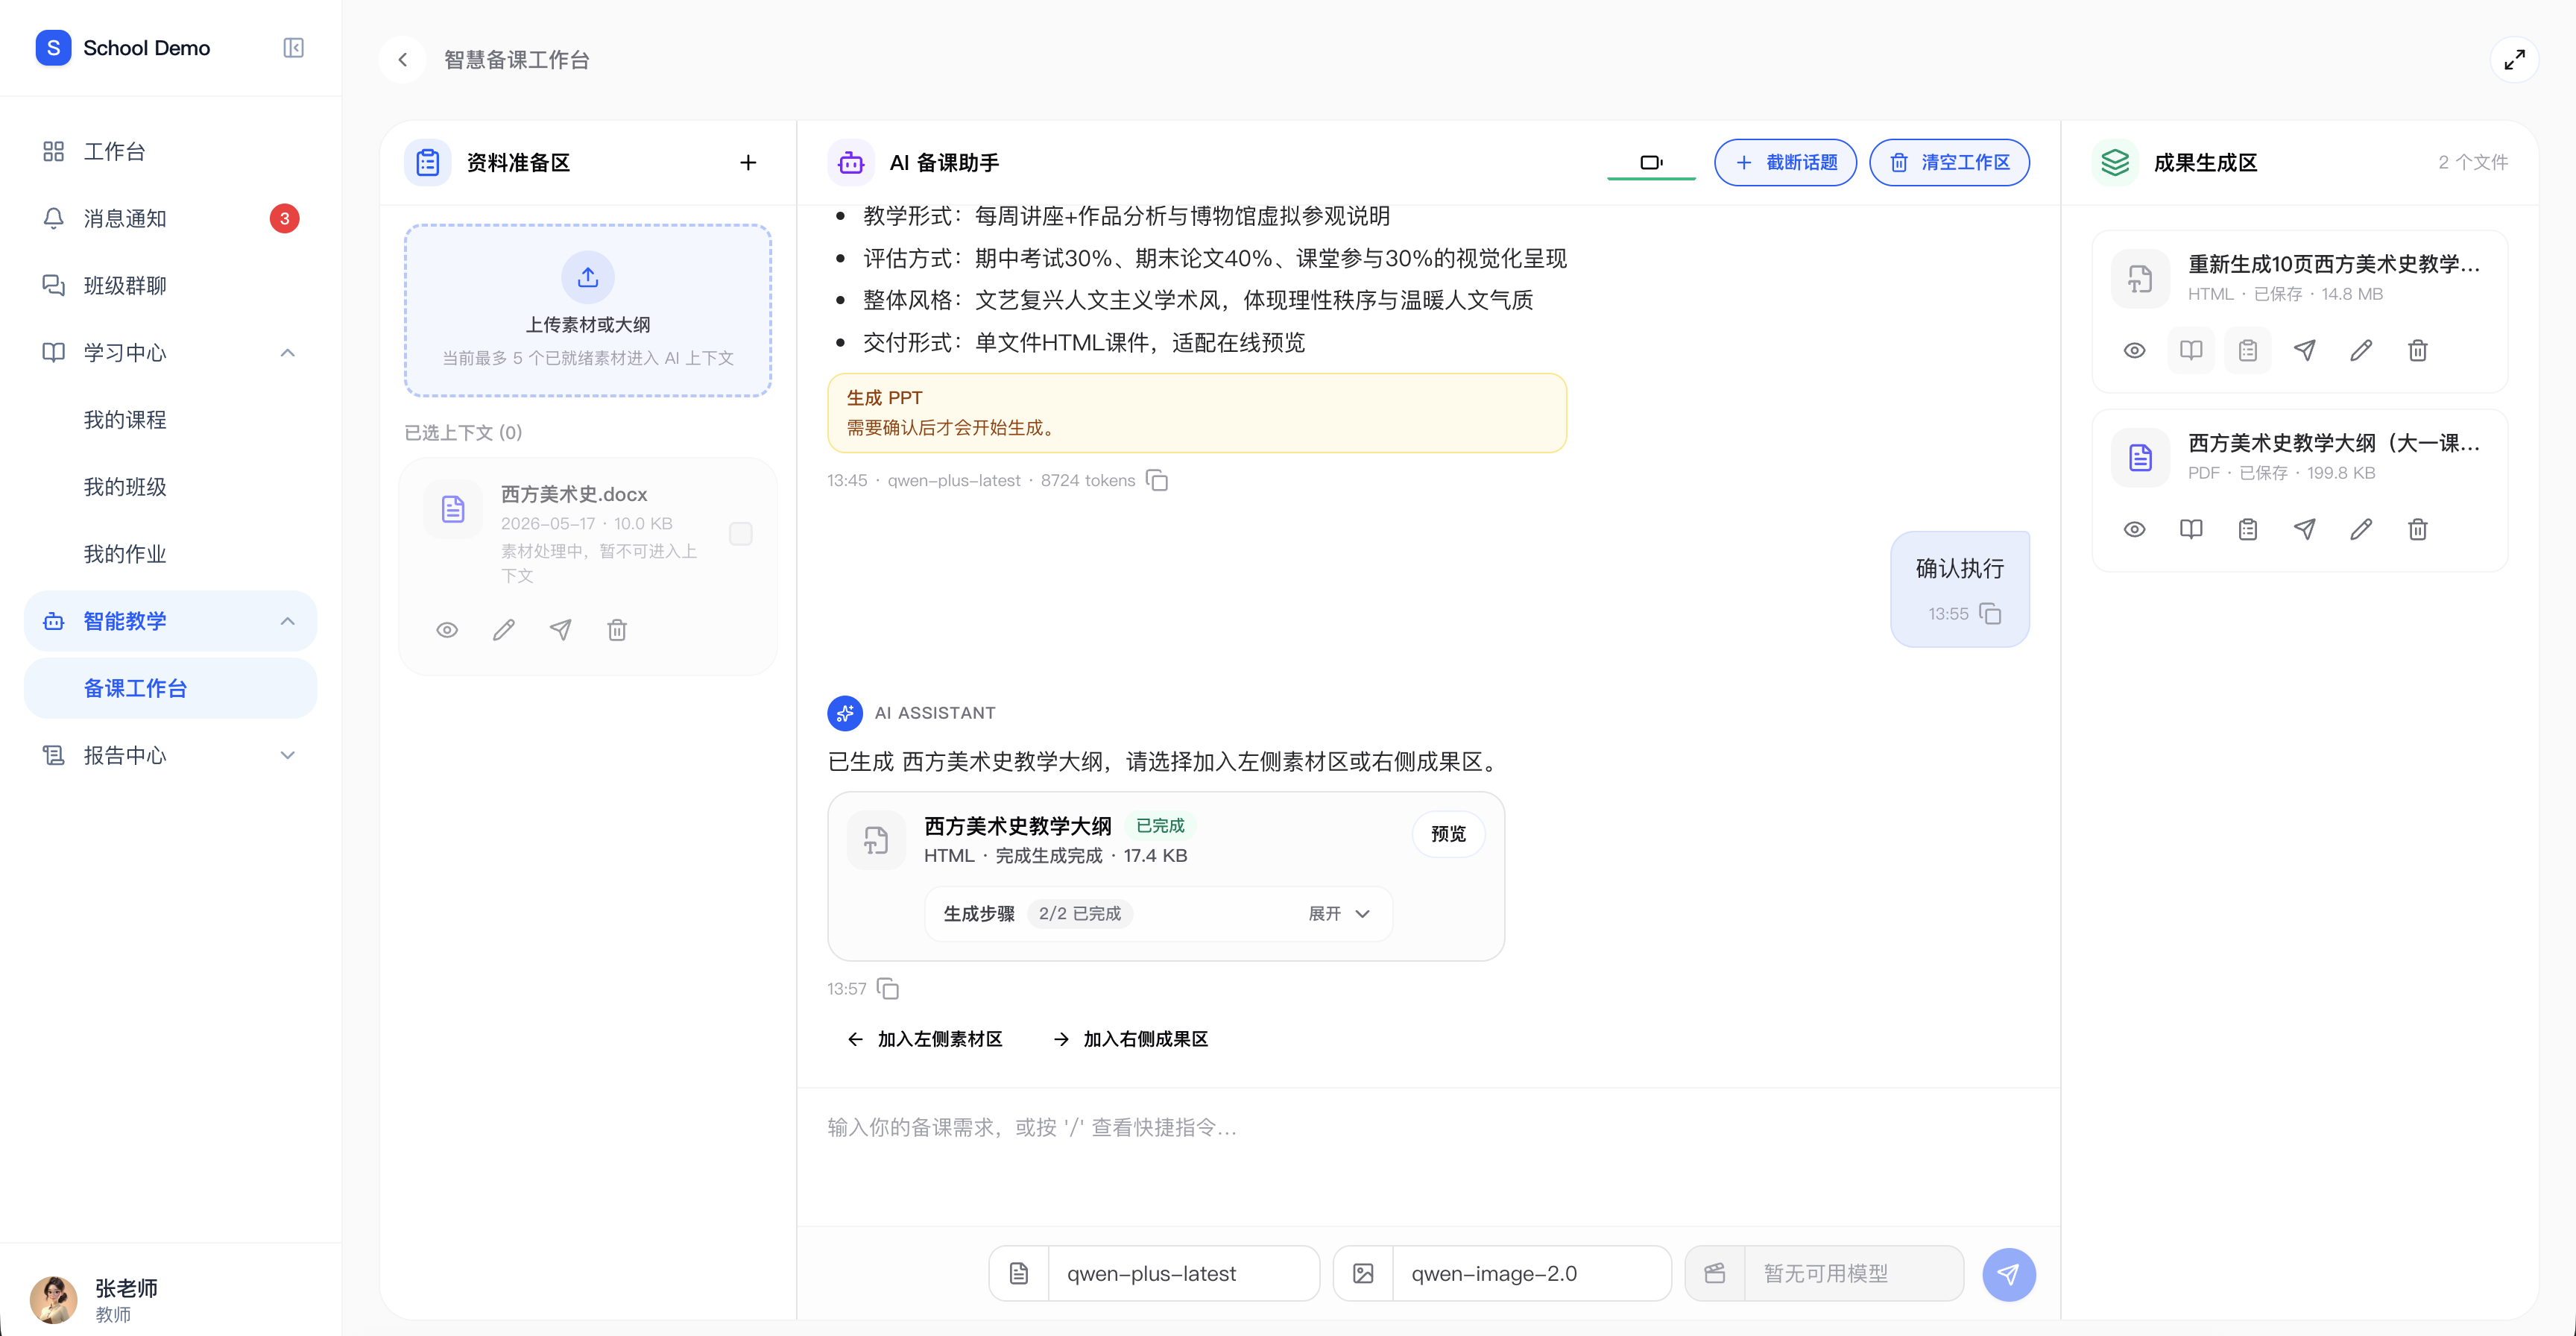Delete 重新生成10页西方美术史教学 file

click(2418, 351)
